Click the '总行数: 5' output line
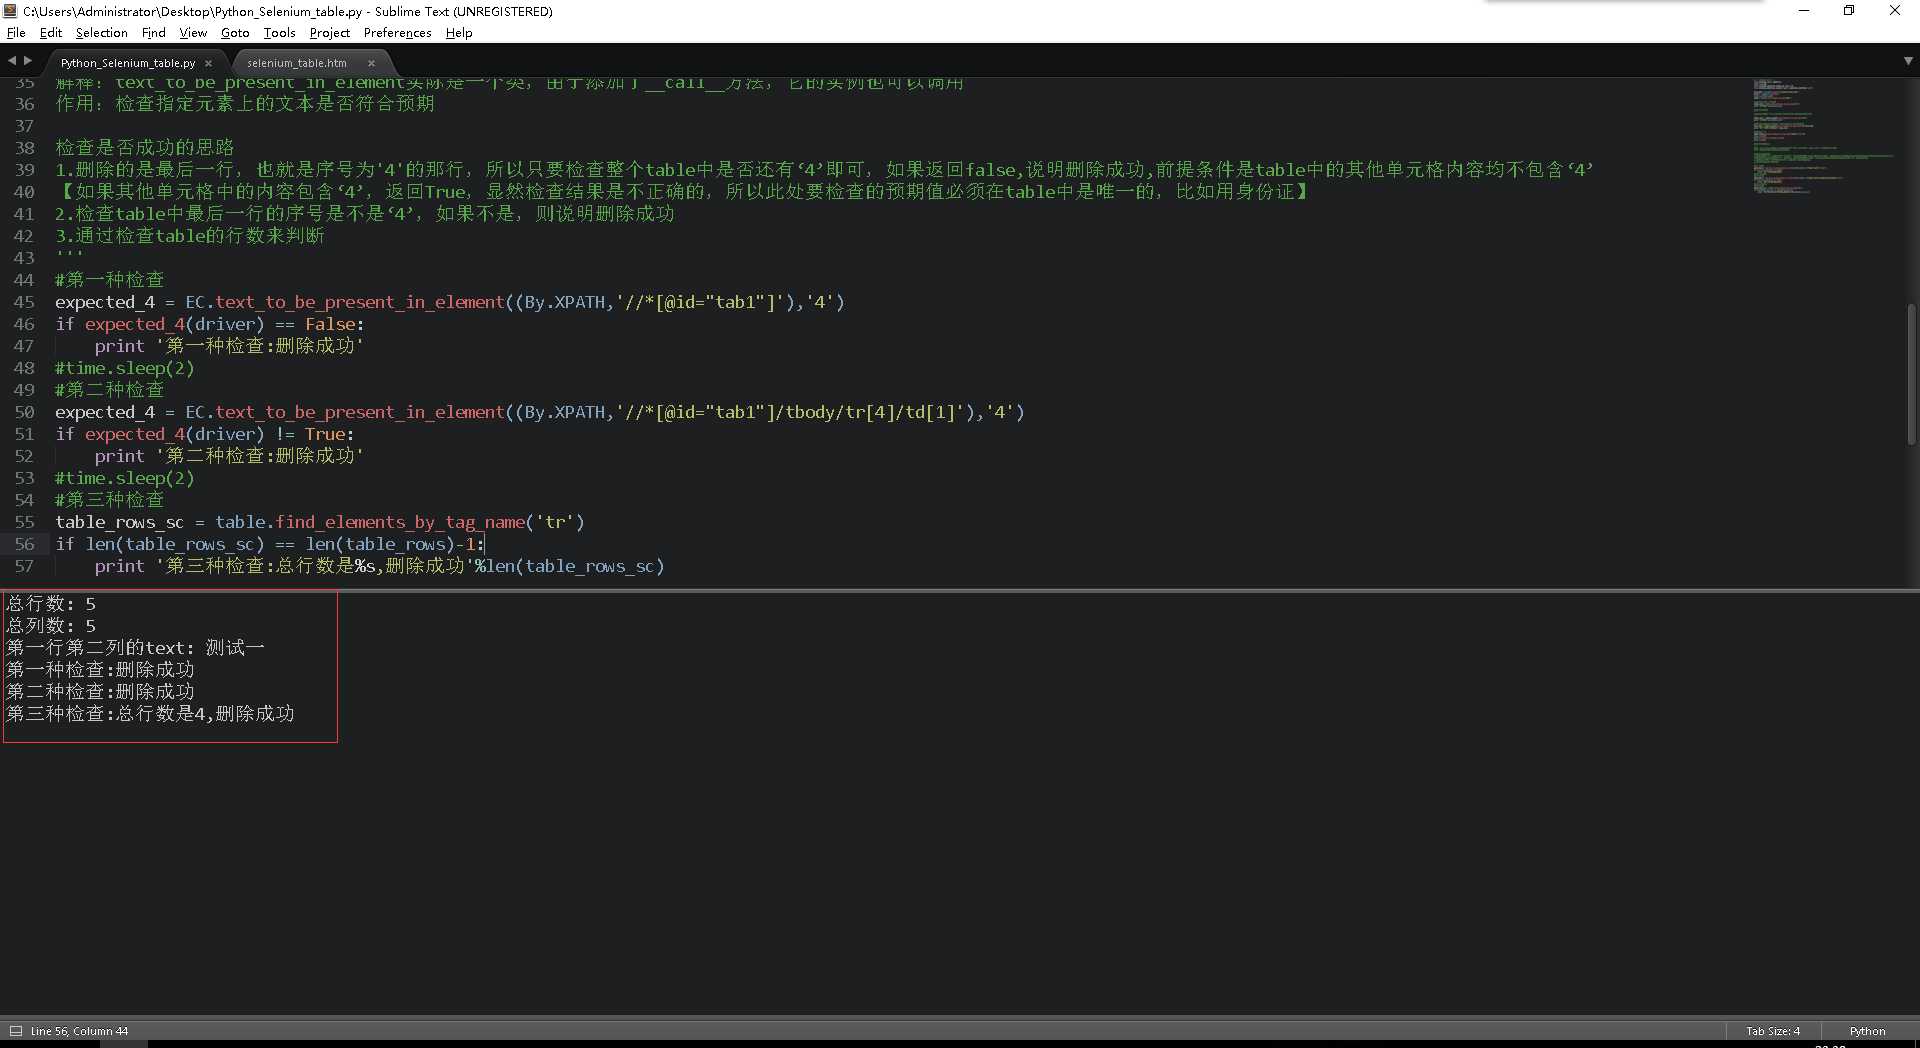Viewport: 1920px width, 1048px height. (x=51, y=604)
